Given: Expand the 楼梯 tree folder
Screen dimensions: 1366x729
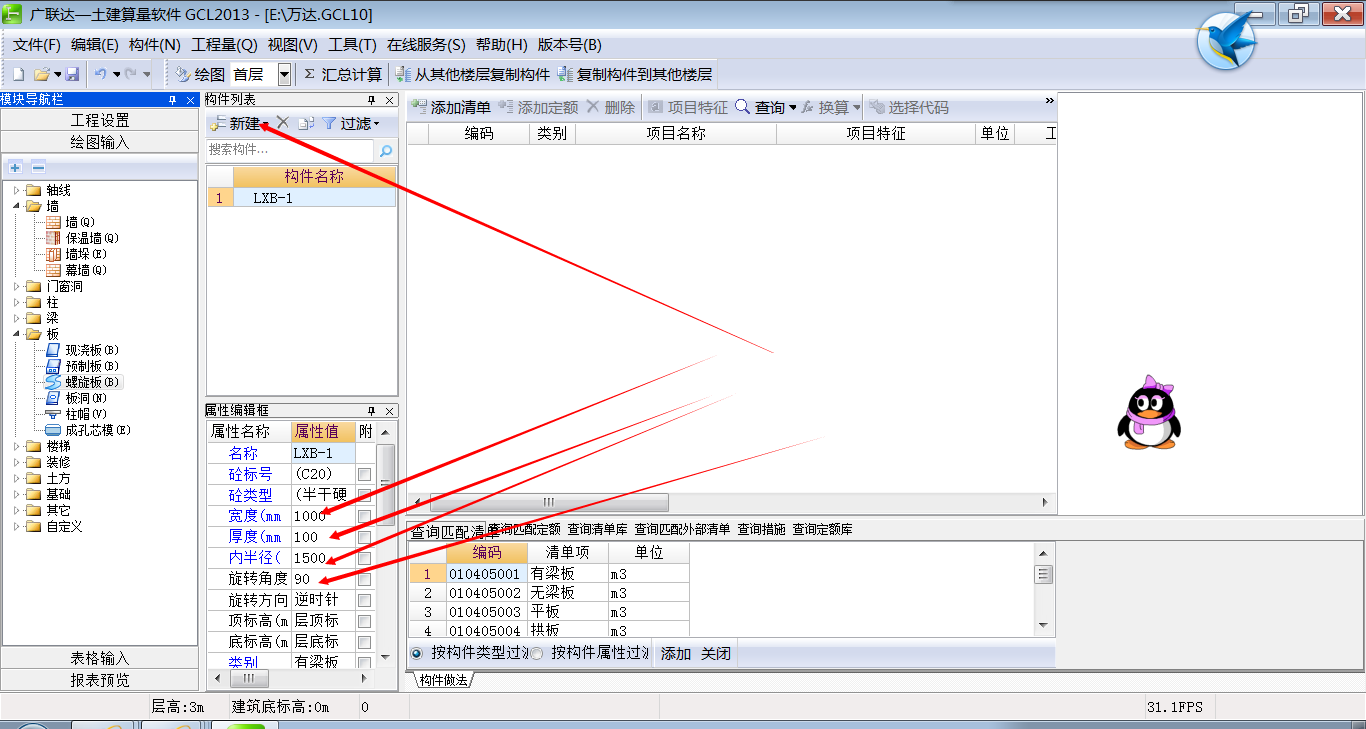Looking at the screenshot, I should pos(16,446).
